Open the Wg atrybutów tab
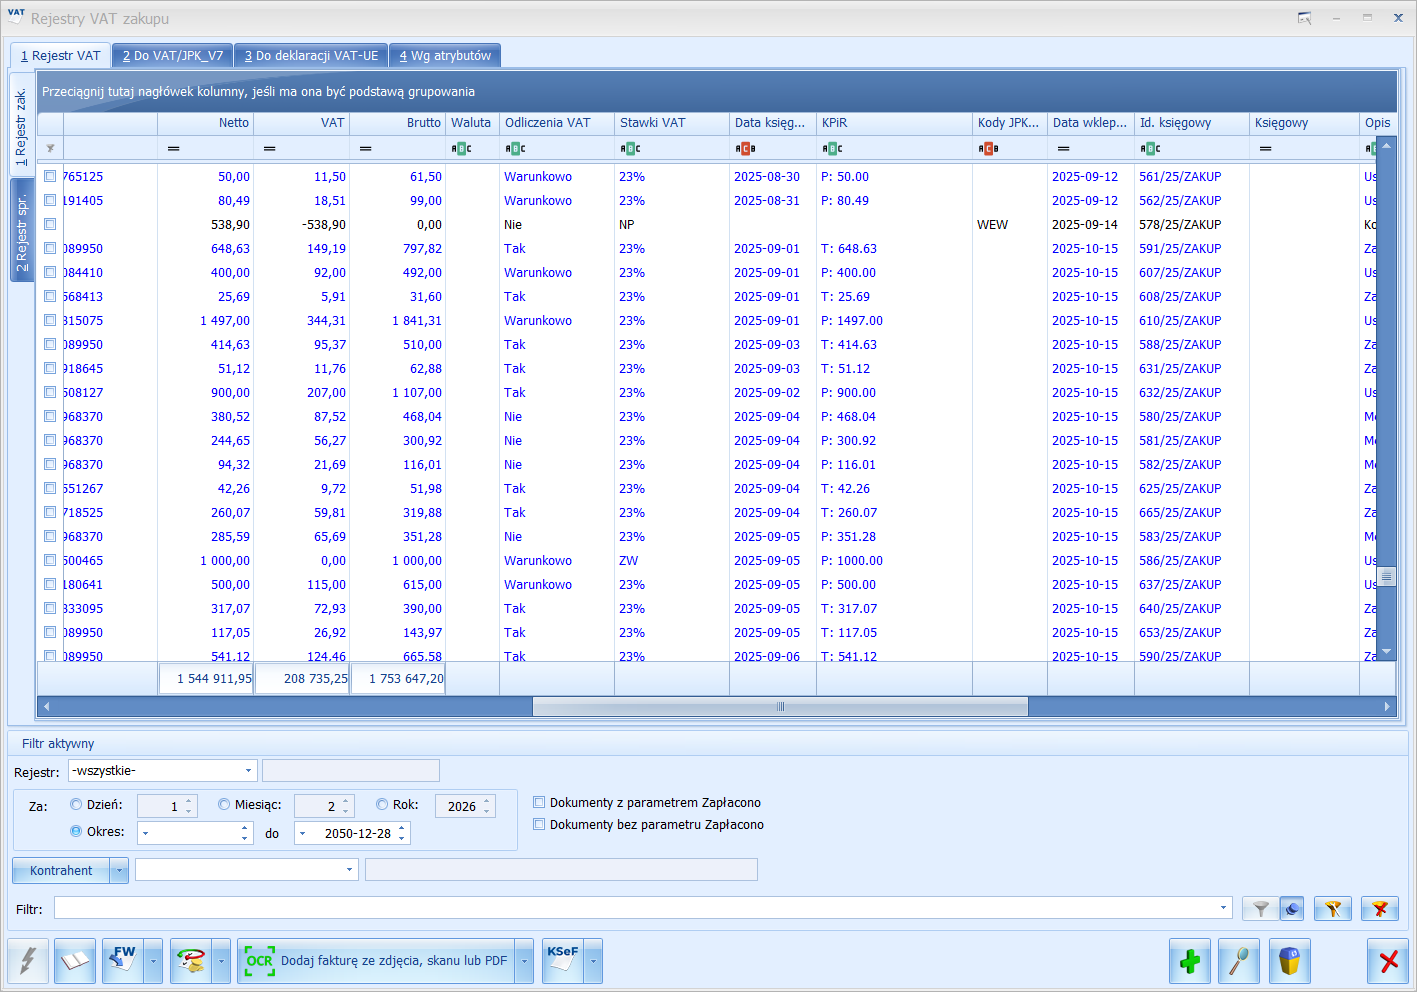 [445, 56]
